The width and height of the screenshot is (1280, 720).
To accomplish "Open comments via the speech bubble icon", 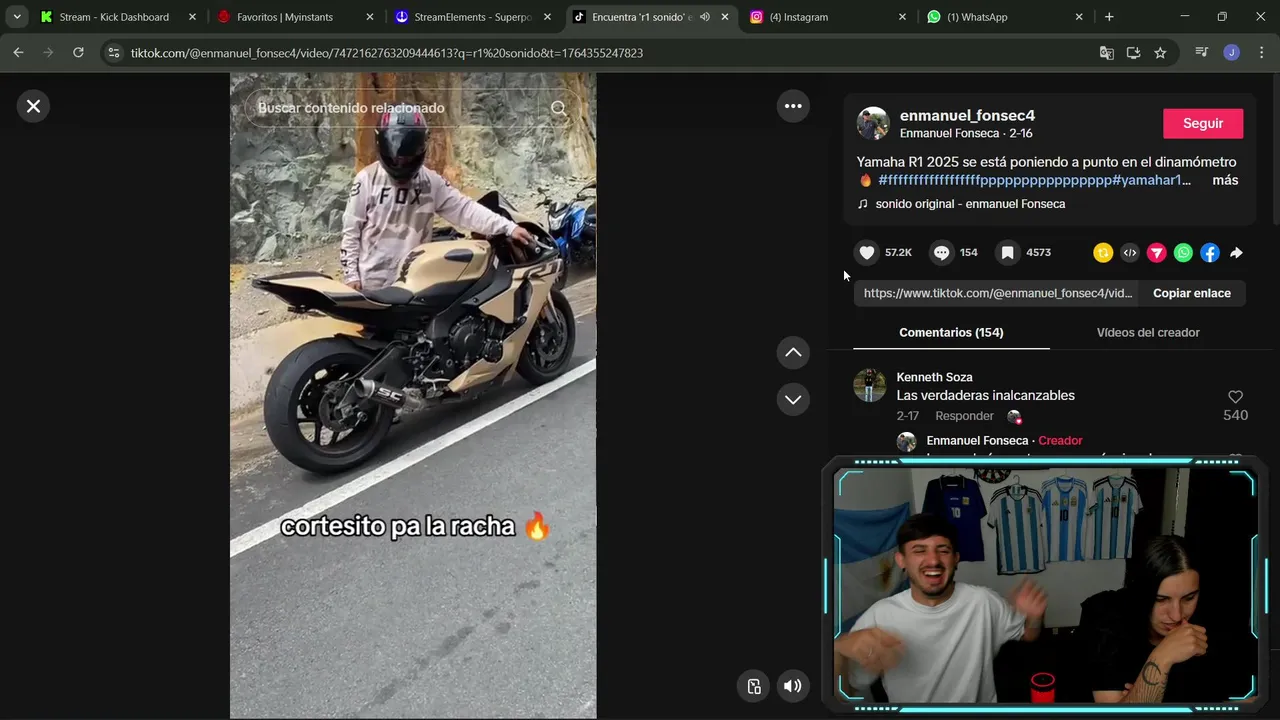I will pos(941,253).
